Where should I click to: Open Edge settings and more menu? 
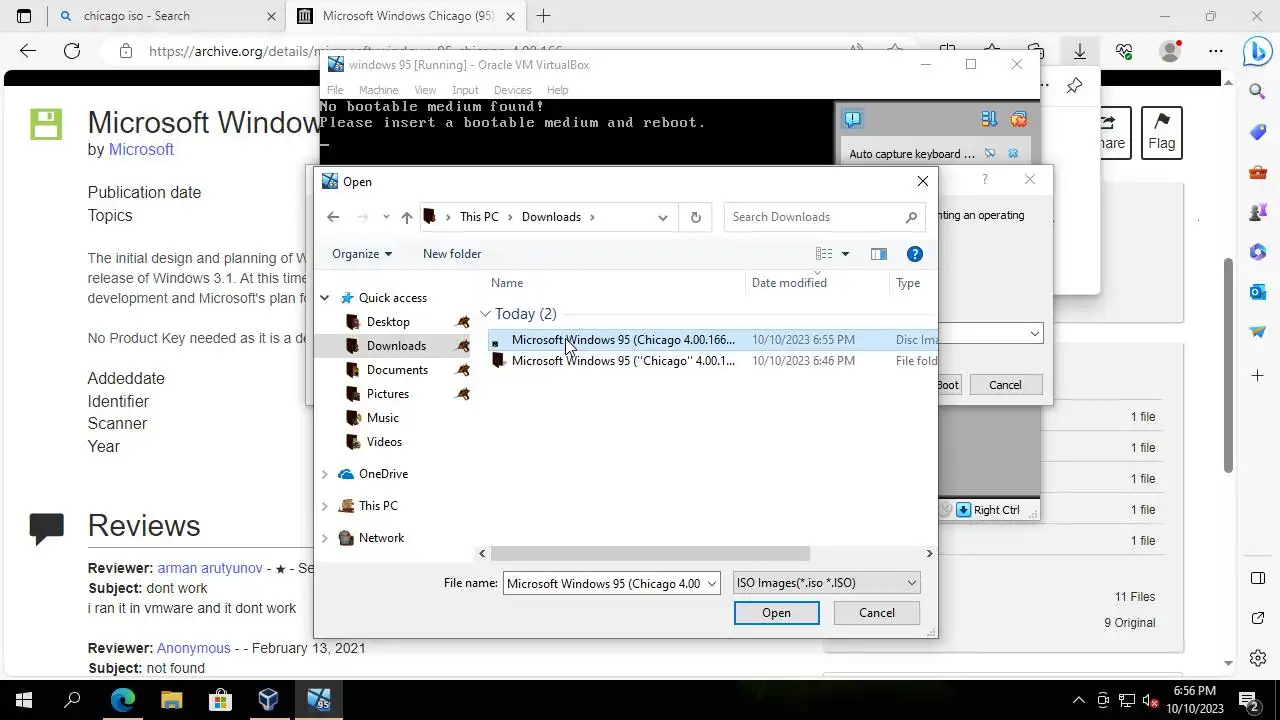click(x=1216, y=51)
